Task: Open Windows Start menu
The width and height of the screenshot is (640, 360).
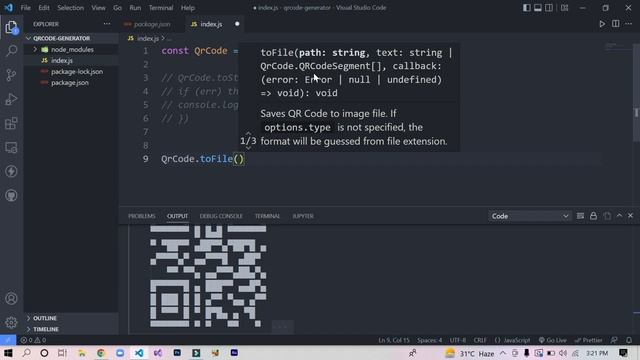Action: point(8,353)
